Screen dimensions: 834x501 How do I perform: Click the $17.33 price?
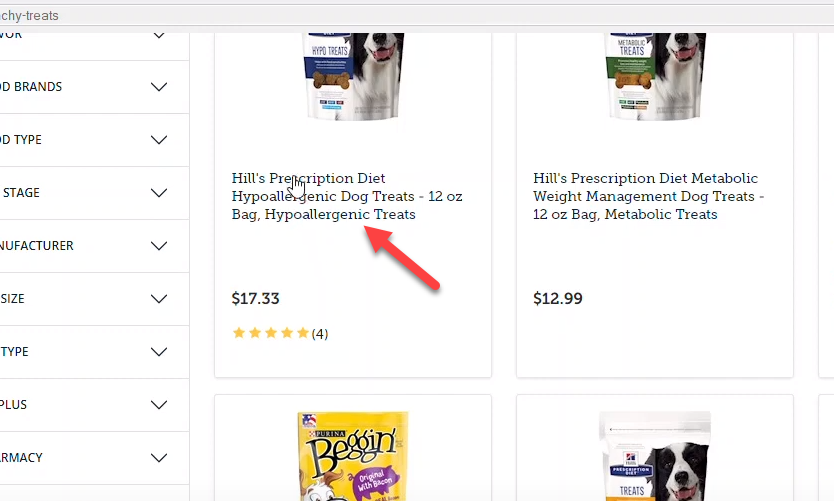[x=255, y=298]
